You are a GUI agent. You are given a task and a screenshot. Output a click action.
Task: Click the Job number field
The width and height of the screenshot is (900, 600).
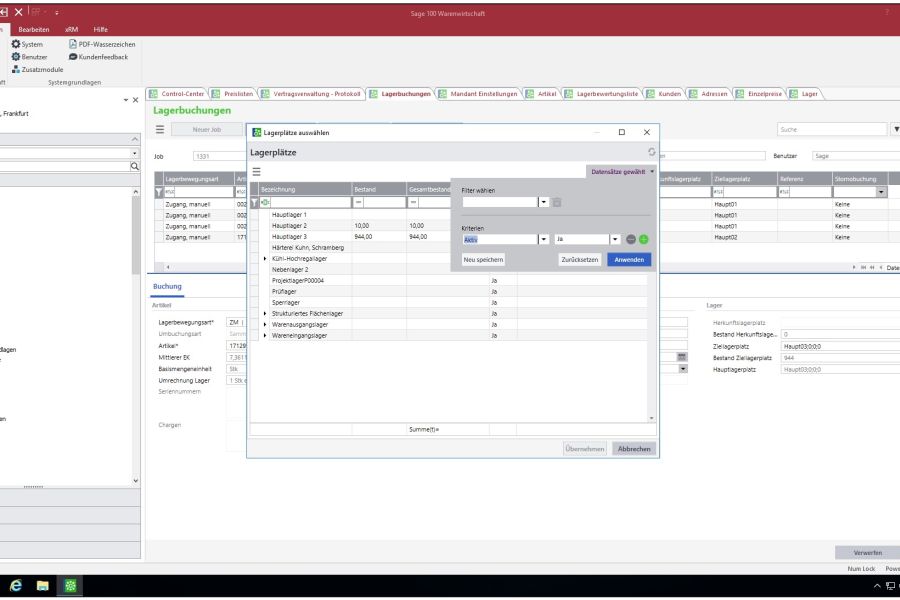220,156
